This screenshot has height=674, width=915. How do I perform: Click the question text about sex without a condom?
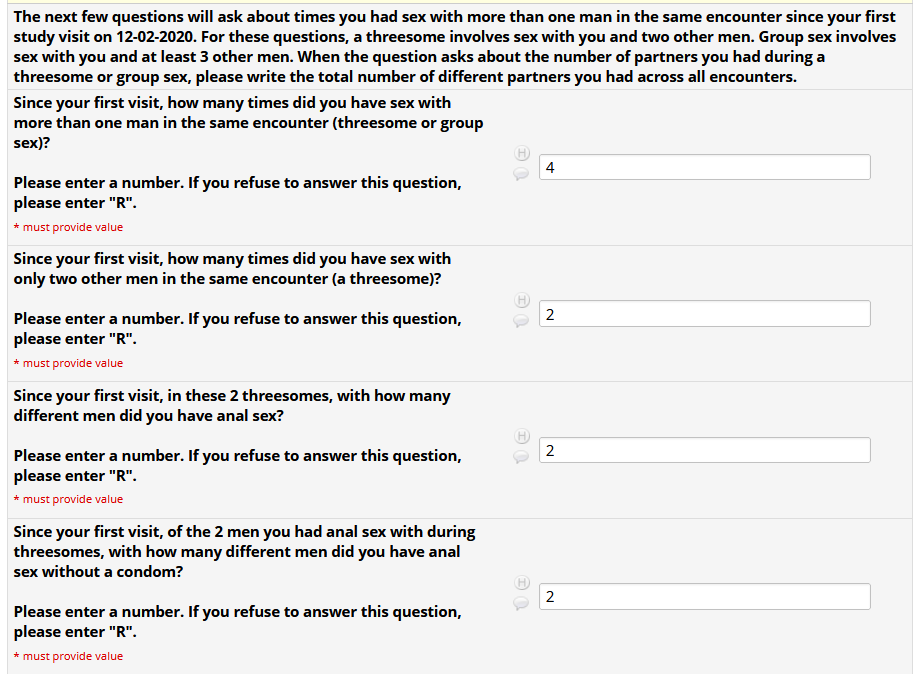(x=244, y=551)
